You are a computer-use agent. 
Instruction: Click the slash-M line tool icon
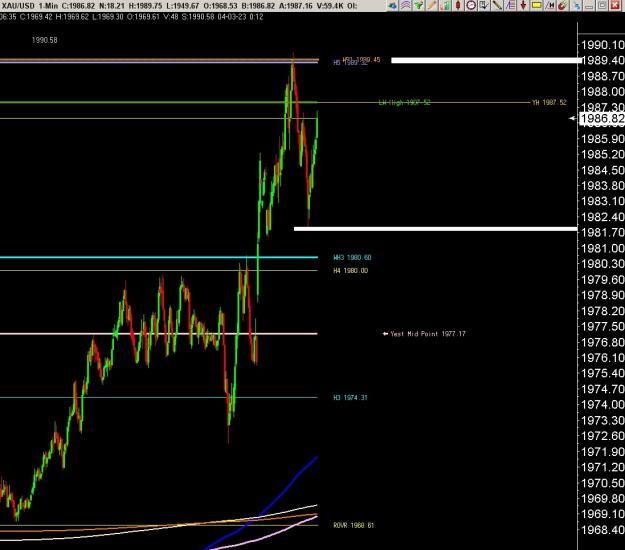click(x=550, y=6)
